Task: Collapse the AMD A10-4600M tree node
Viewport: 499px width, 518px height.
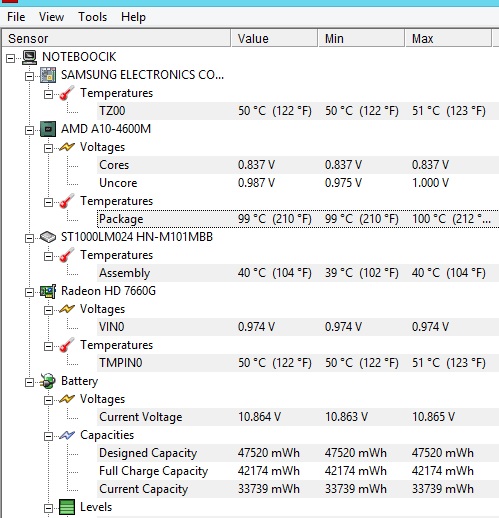Action: click(29, 130)
